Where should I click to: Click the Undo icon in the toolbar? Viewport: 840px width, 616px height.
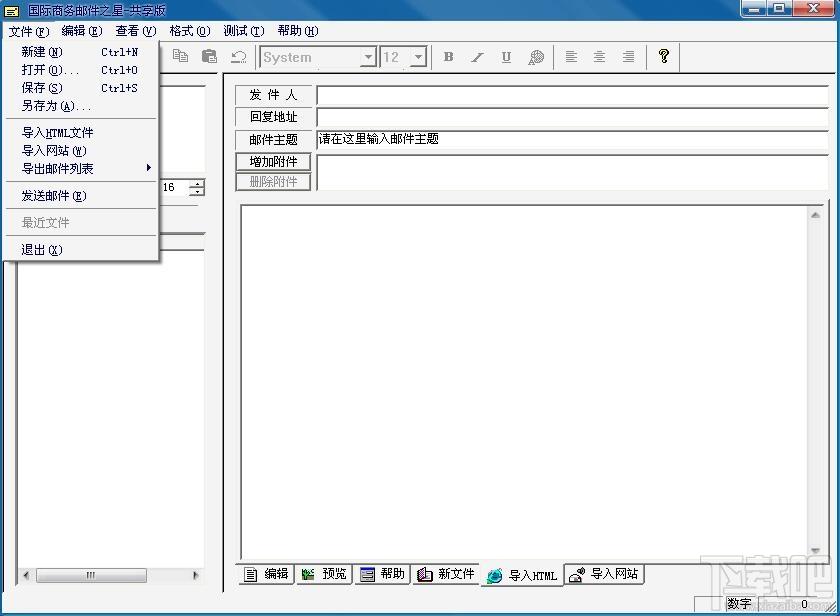tap(238, 56)
